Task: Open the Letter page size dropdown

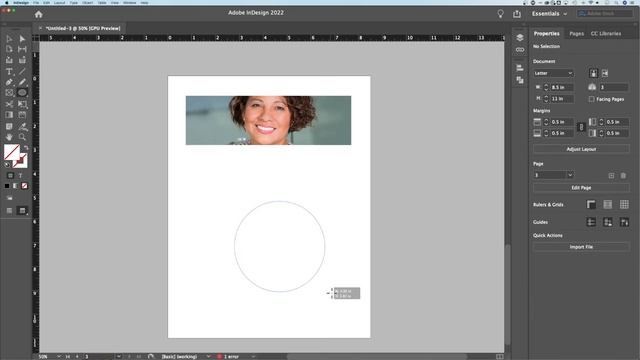Action: coord(553,73)
